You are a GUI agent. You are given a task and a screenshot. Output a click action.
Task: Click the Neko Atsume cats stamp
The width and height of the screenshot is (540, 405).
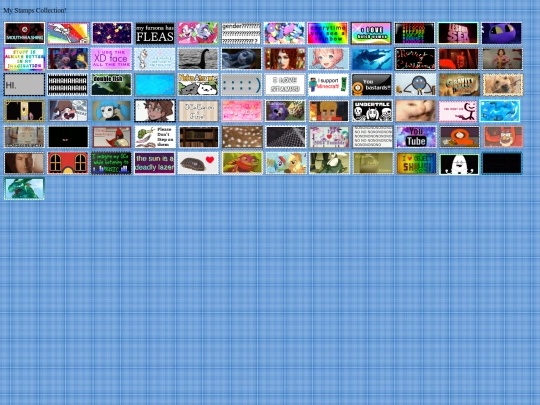(x=198, y=85)
